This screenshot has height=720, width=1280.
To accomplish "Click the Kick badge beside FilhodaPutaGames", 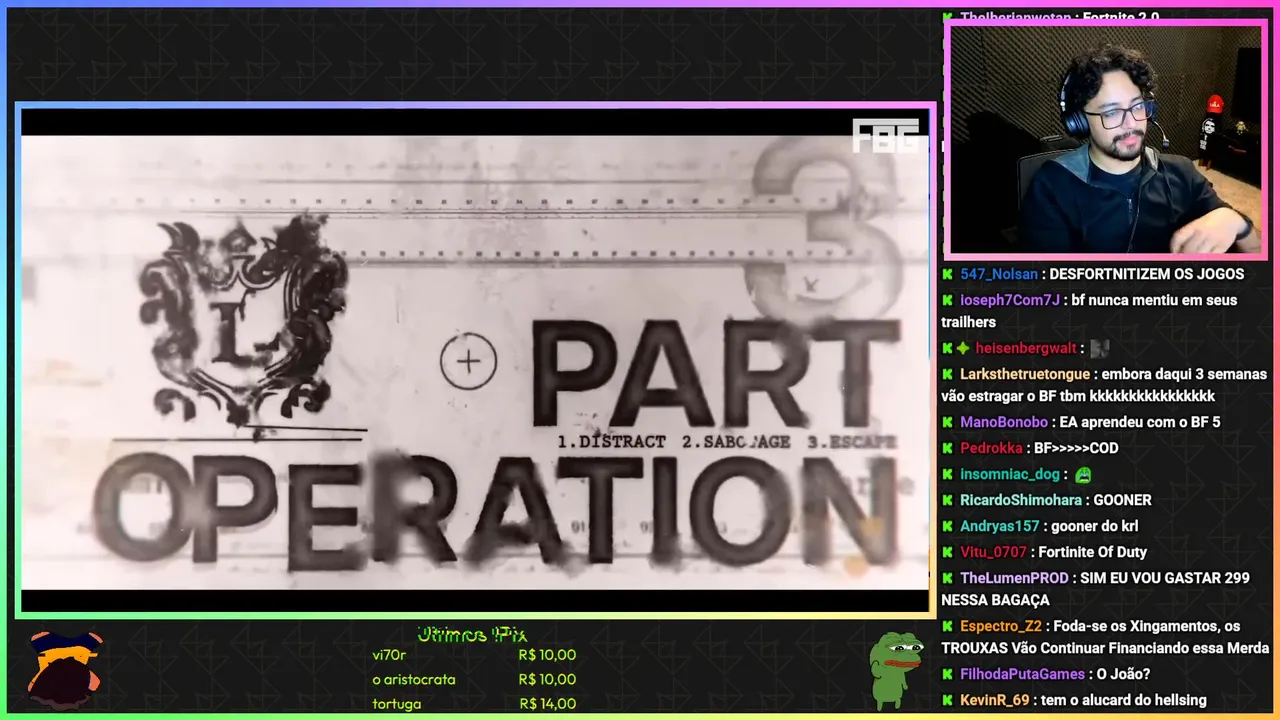I will [x=947, y=674].
